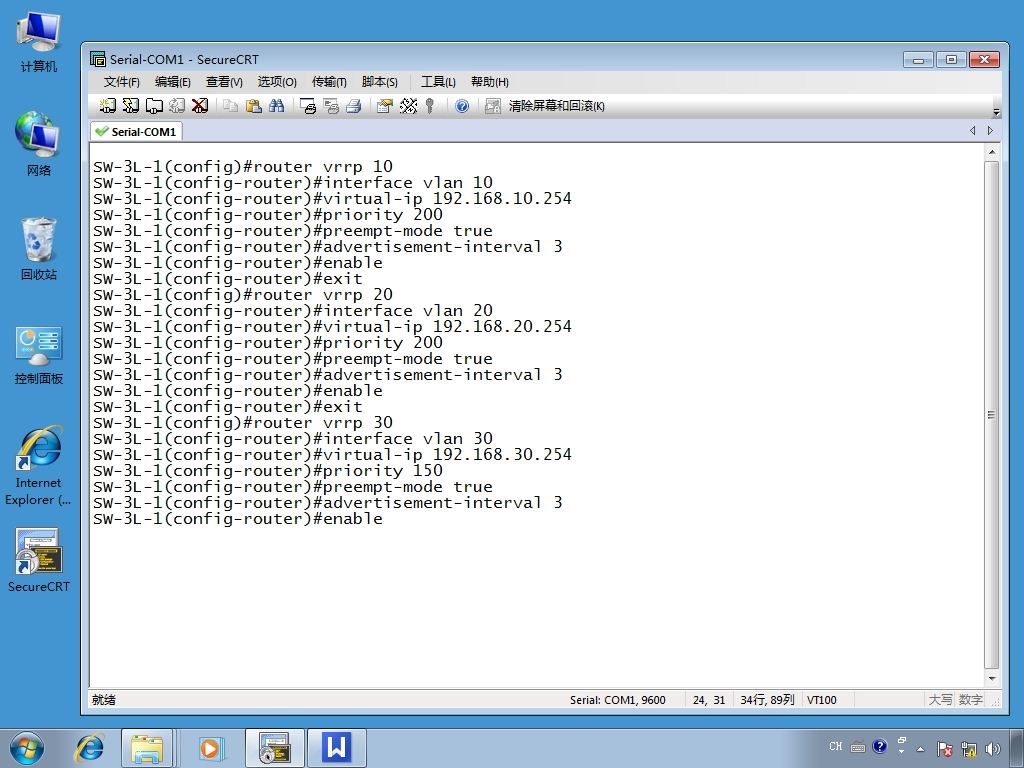The image size is (1024, 768).
Task: Click the SecureCRT window title icon
Action: (98, 59)
